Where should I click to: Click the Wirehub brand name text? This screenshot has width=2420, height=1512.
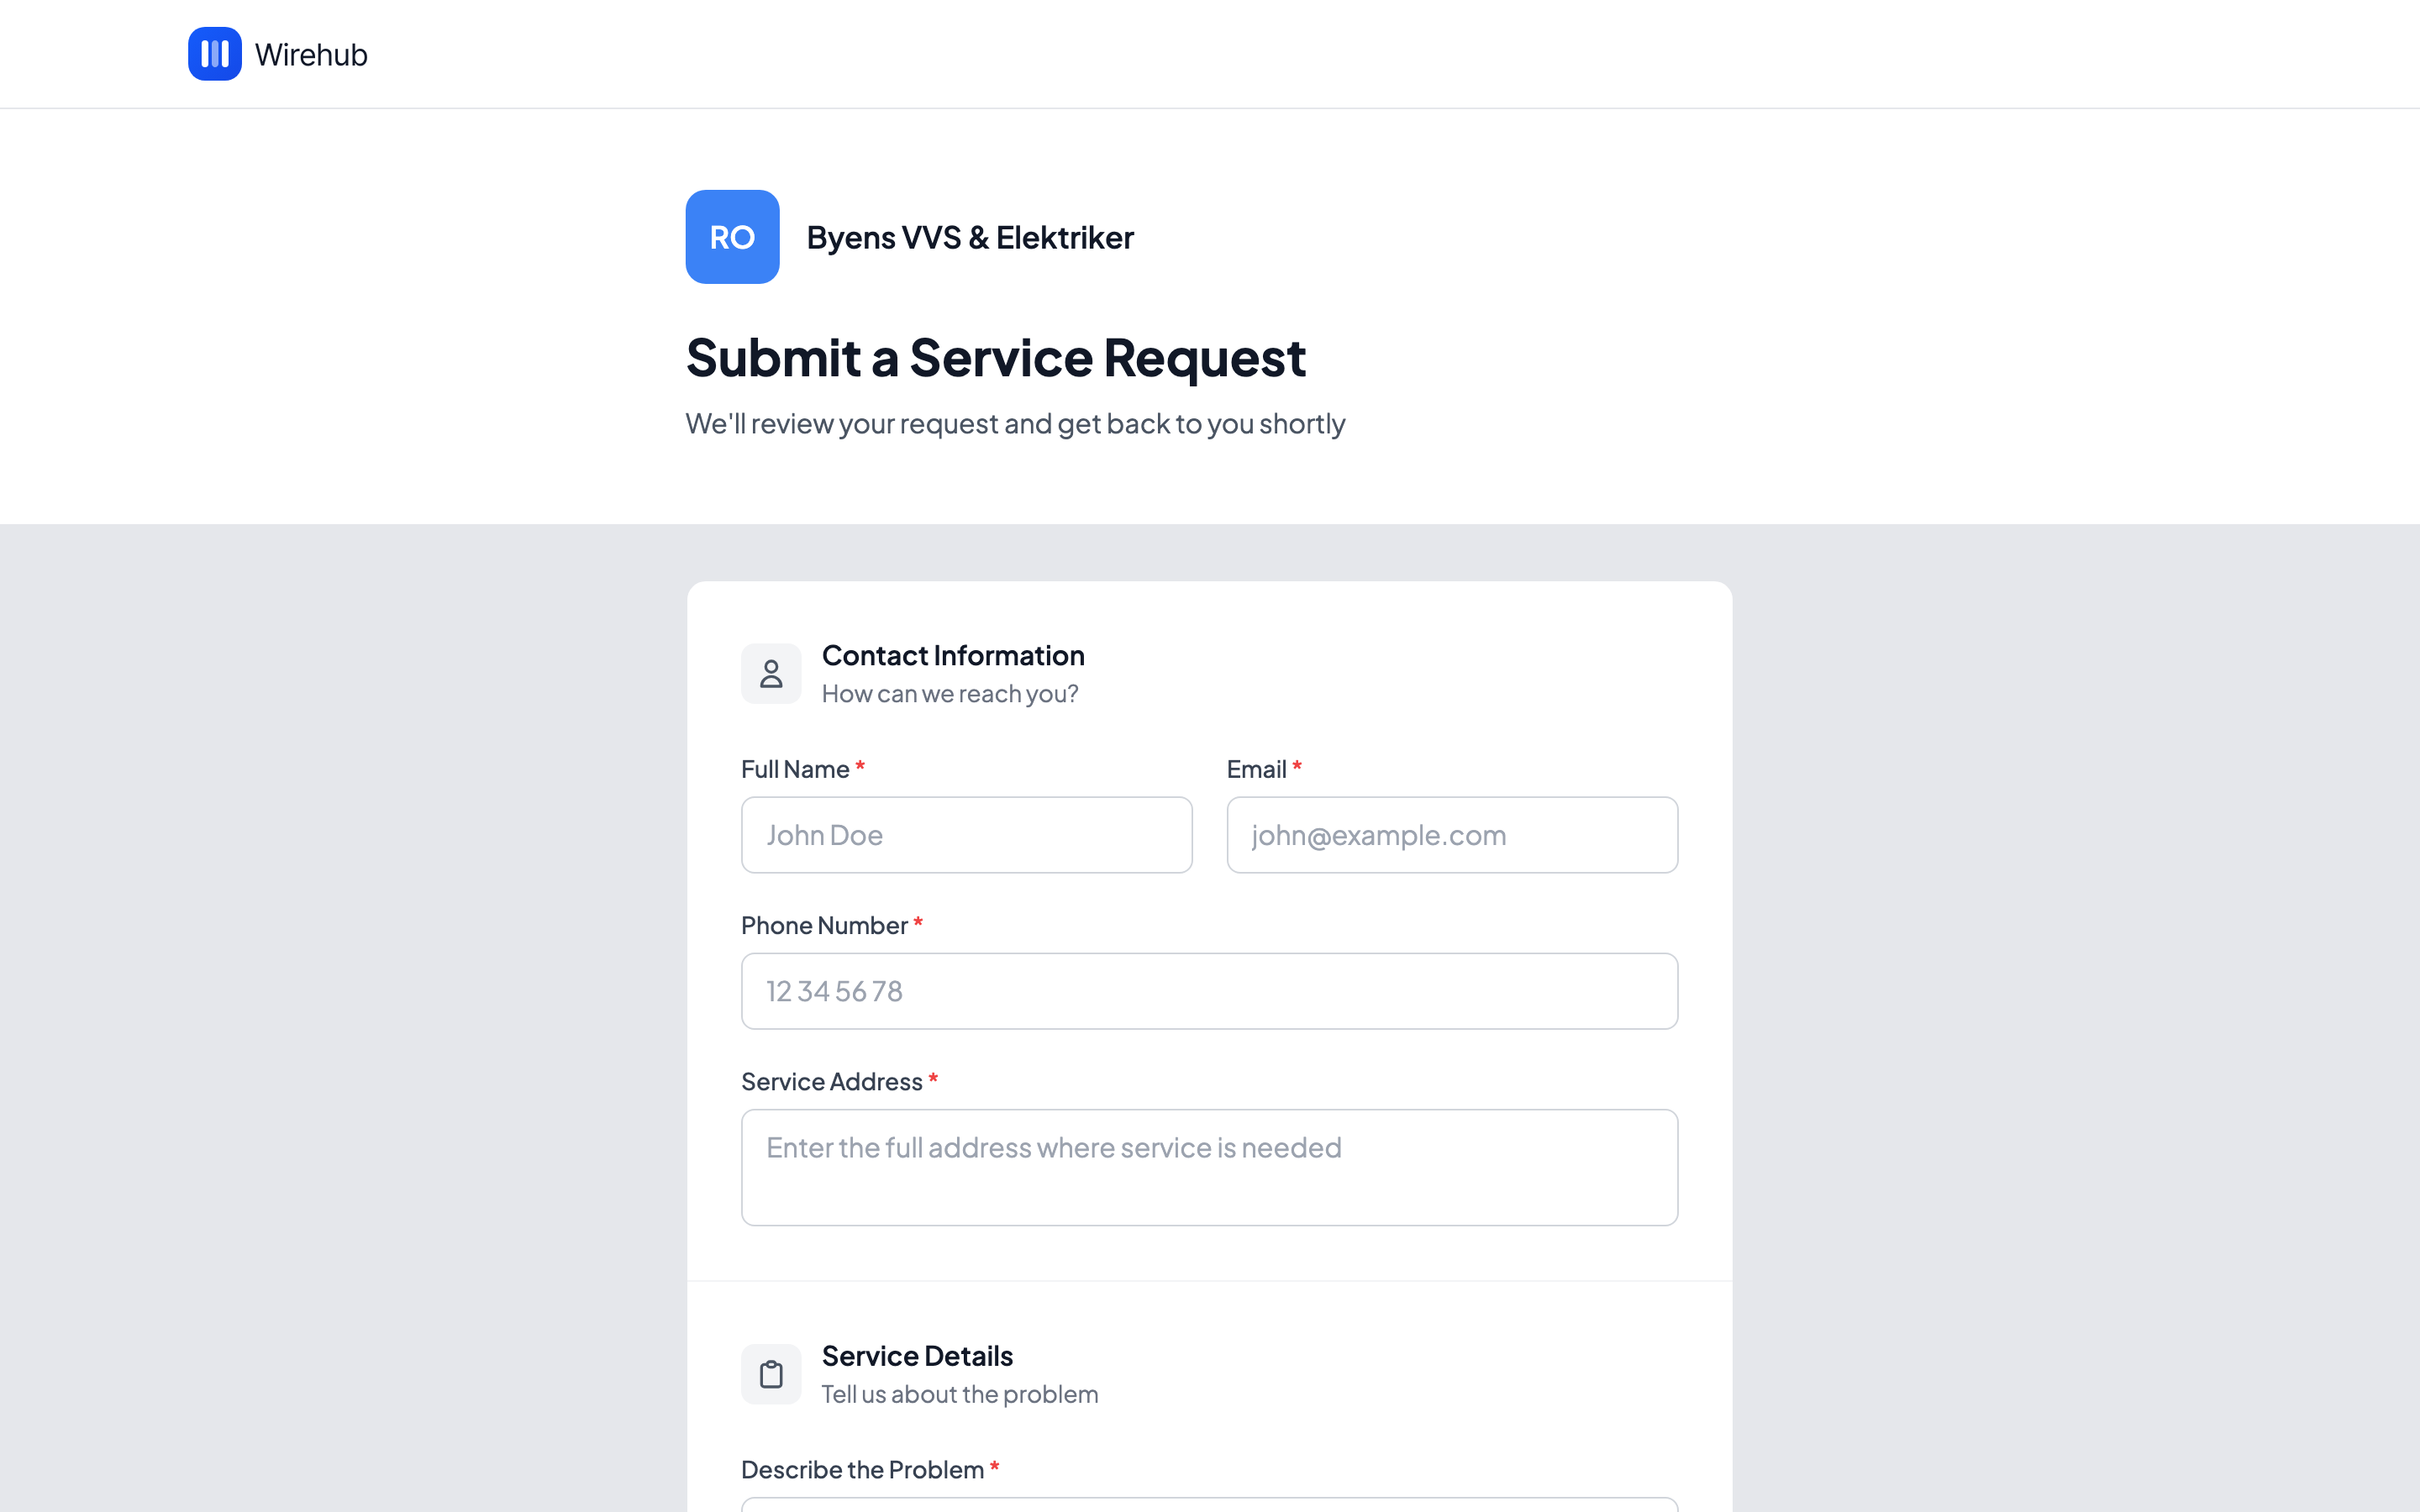pos(311,55)
